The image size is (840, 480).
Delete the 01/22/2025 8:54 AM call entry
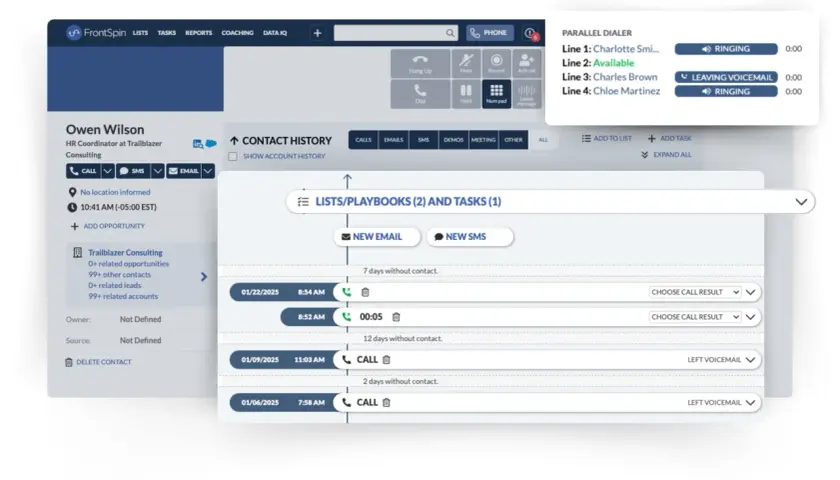365,292
